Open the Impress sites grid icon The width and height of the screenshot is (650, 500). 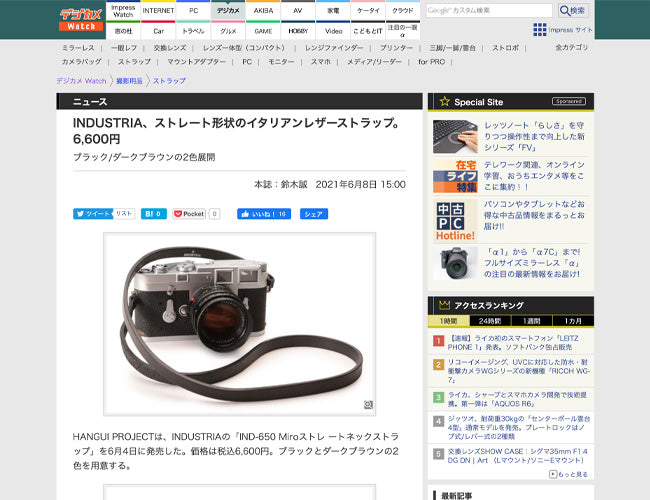click(540, 30)
